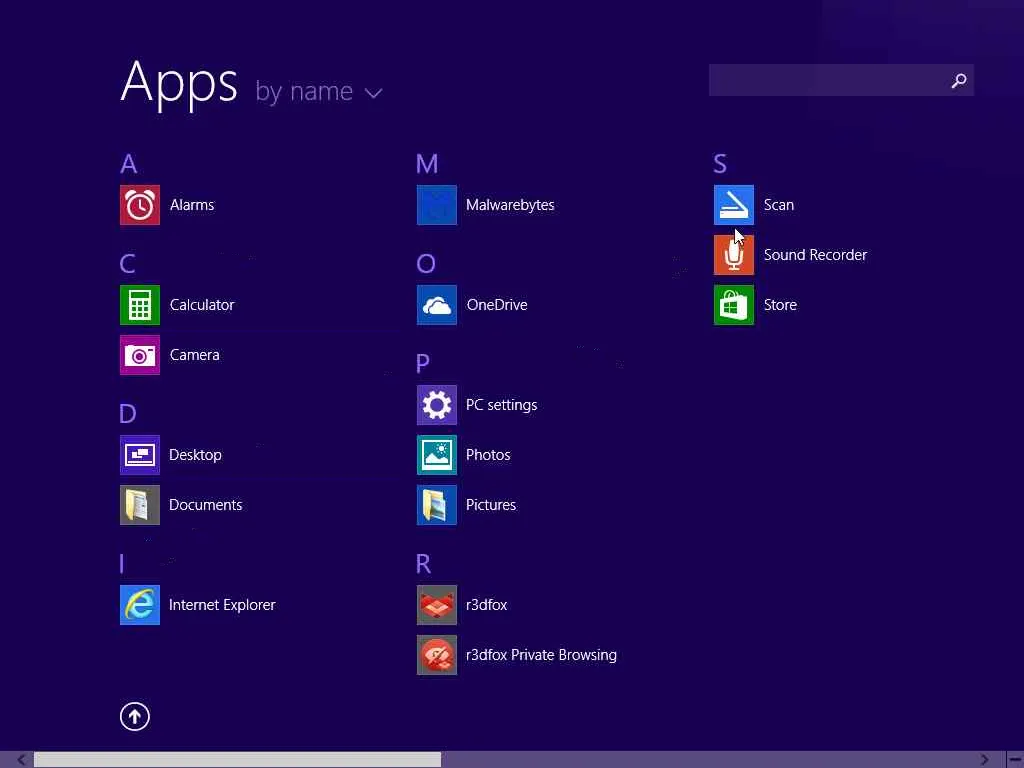Click the search magnifier icon
This screenshot has width=1024, height=768.
tap(959, 80)
